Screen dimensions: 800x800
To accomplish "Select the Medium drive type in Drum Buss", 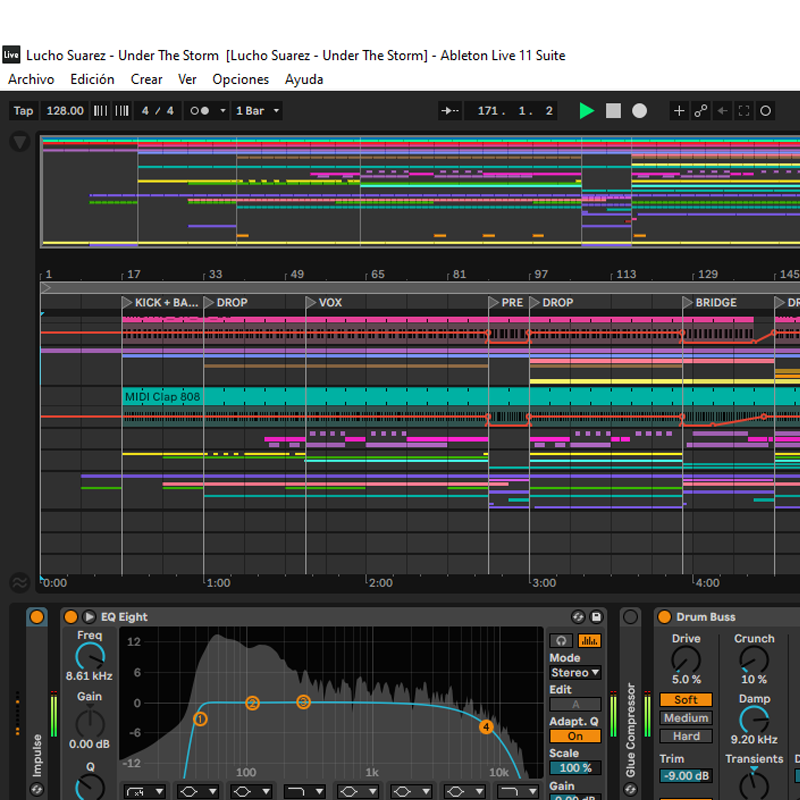I will [x=686, y=718].
